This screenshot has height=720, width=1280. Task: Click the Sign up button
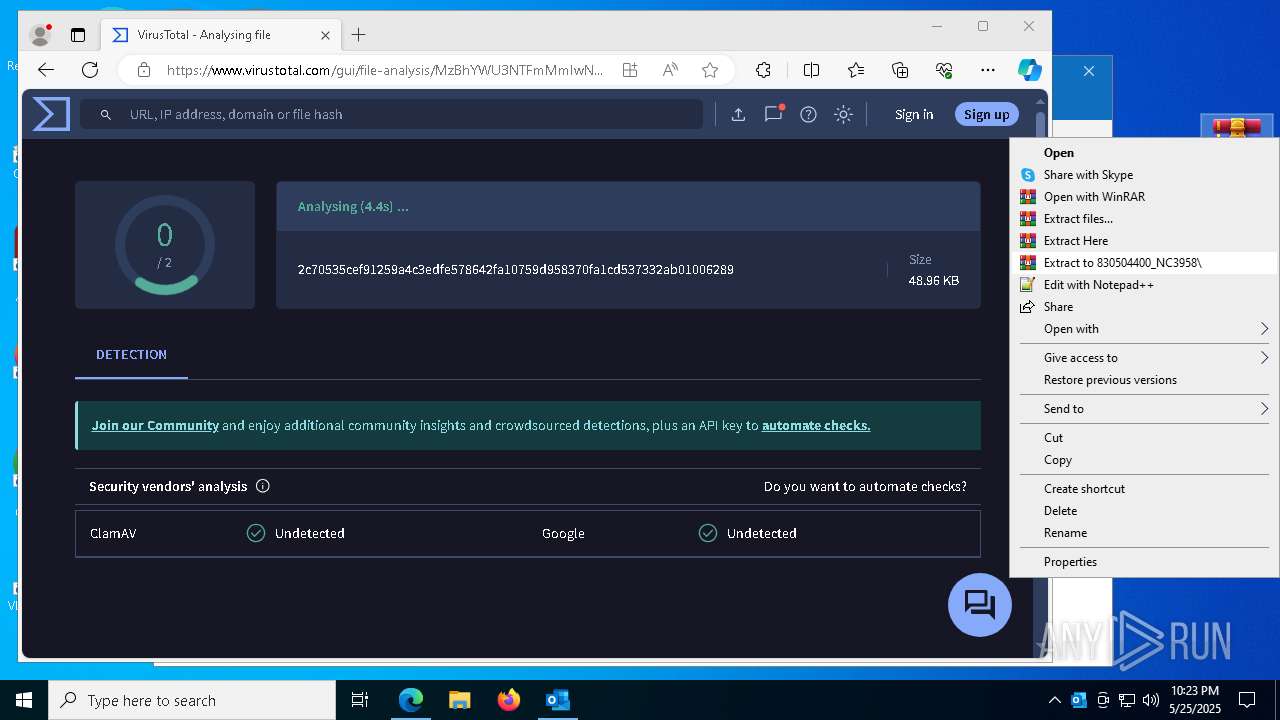(986, 114)
